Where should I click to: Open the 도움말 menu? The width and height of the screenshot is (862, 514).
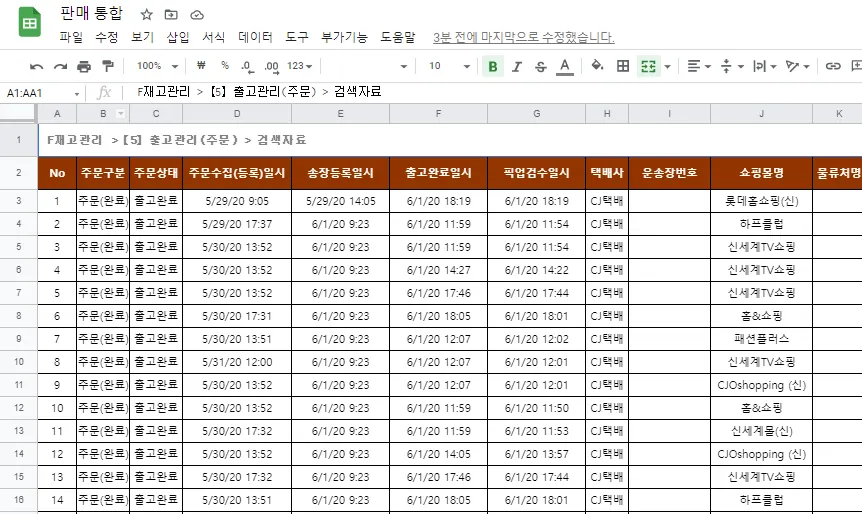tap(397, 37)
